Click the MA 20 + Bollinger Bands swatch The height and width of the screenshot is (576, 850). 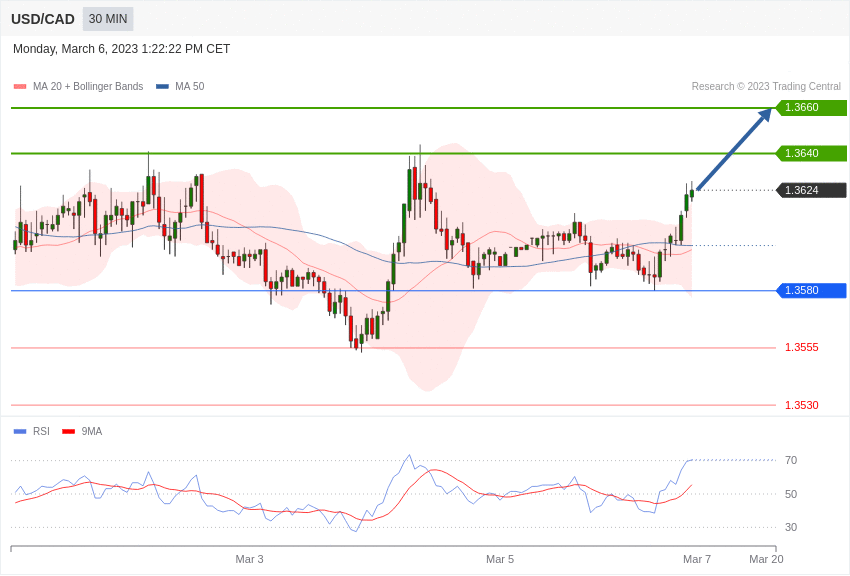click(20, 86)
